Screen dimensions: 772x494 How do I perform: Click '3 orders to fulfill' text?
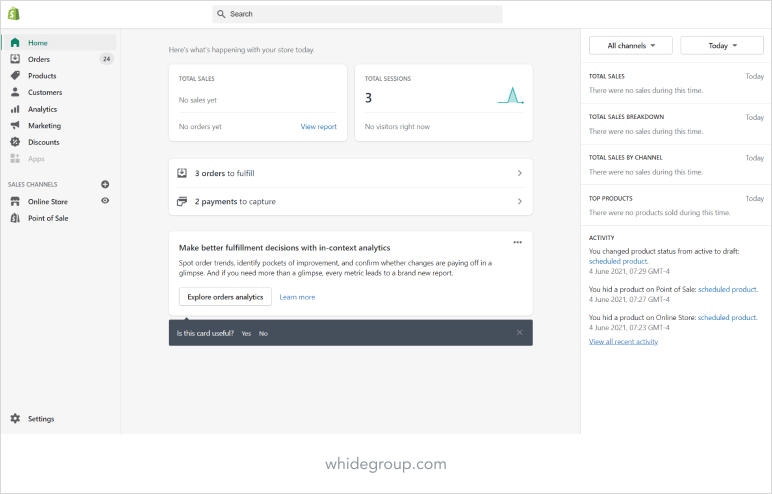click(x=225, y=173)
